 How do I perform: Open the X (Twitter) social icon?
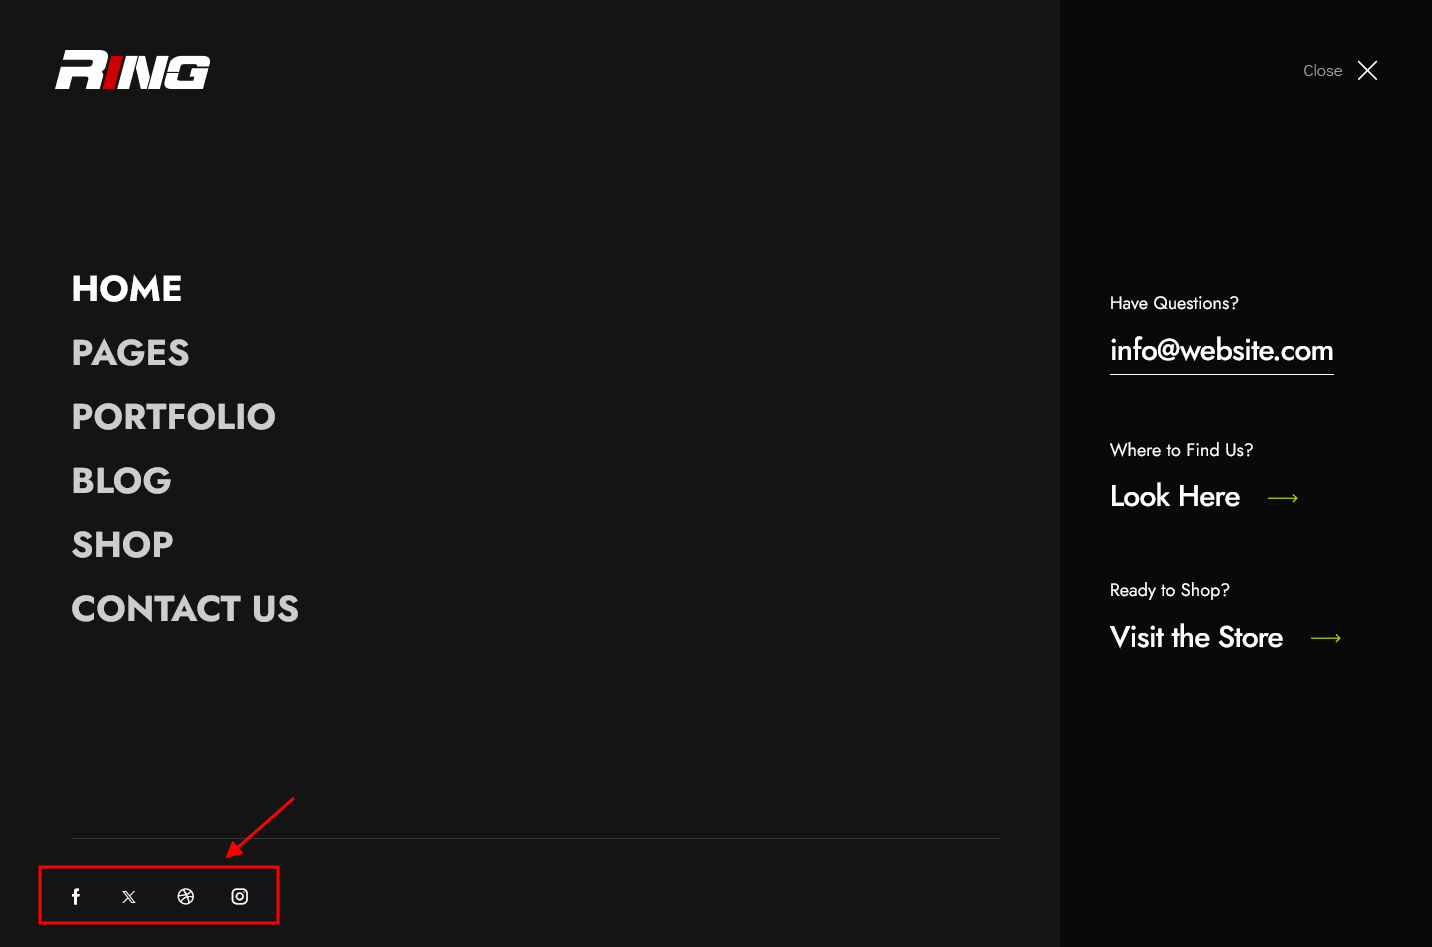[x=129, y=897]
